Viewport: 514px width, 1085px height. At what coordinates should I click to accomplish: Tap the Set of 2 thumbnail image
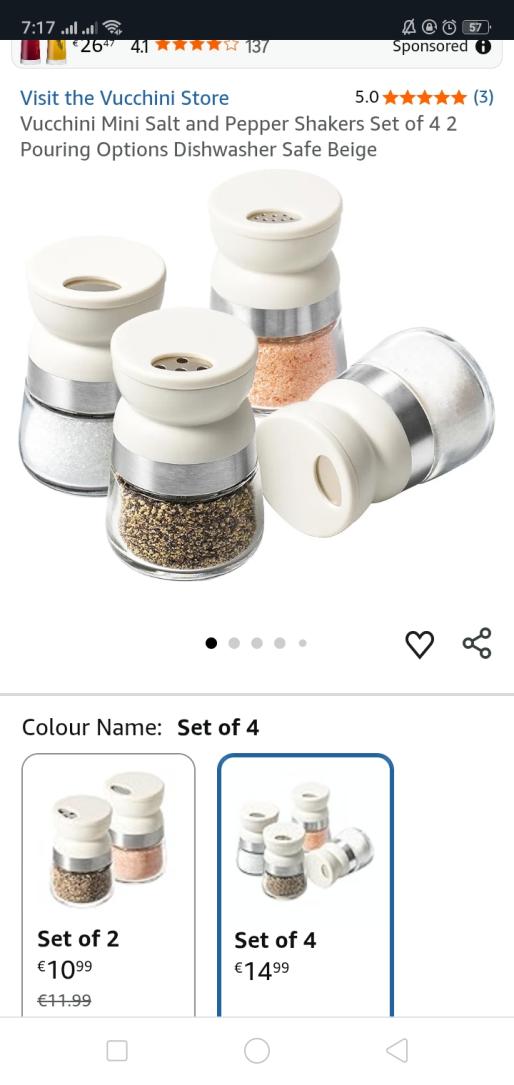(x=109, y=839)
